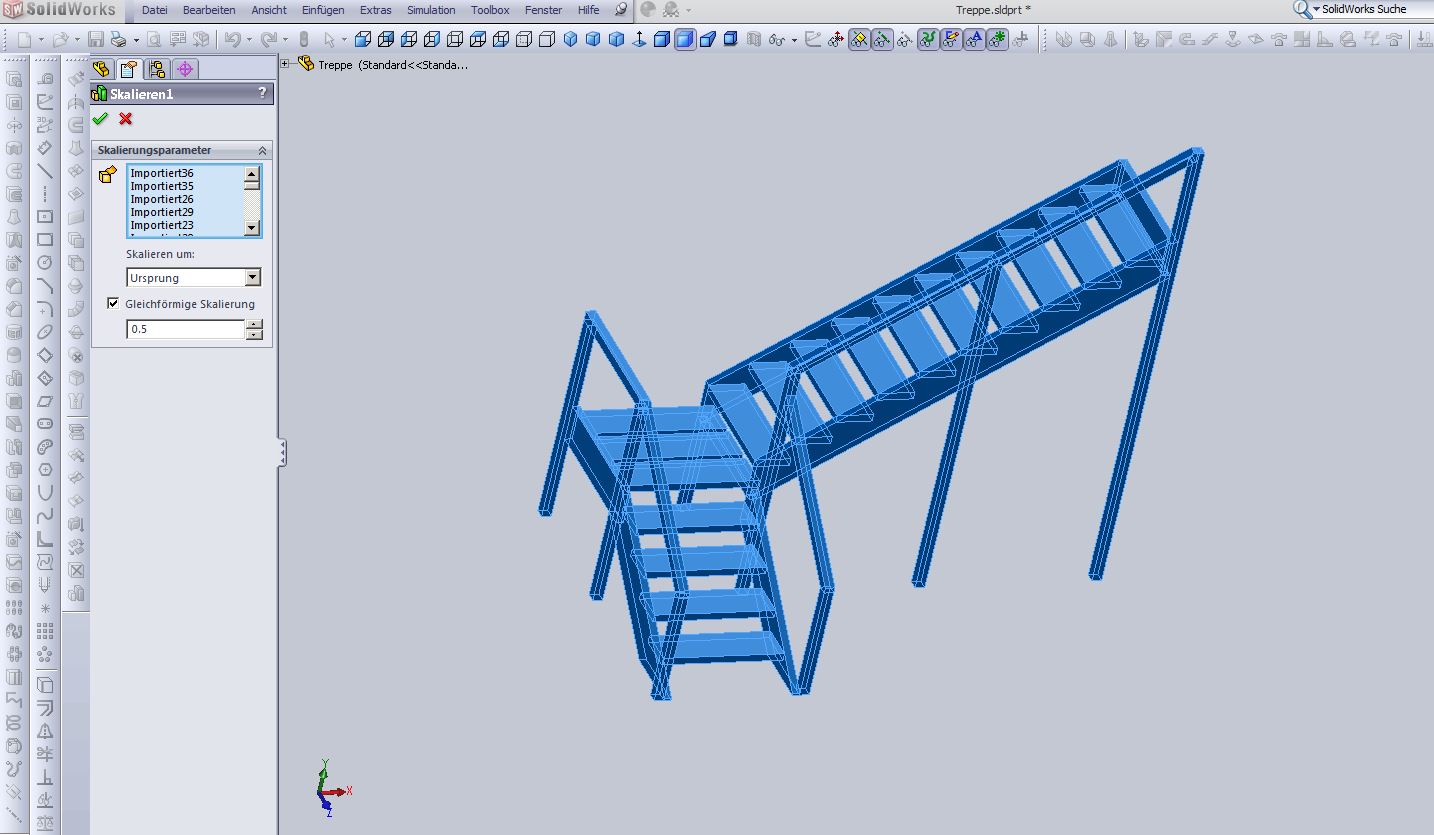The image size is (1434, 835).
Task: Click the Redo arrow icon
Action: [x=268, y=40]
